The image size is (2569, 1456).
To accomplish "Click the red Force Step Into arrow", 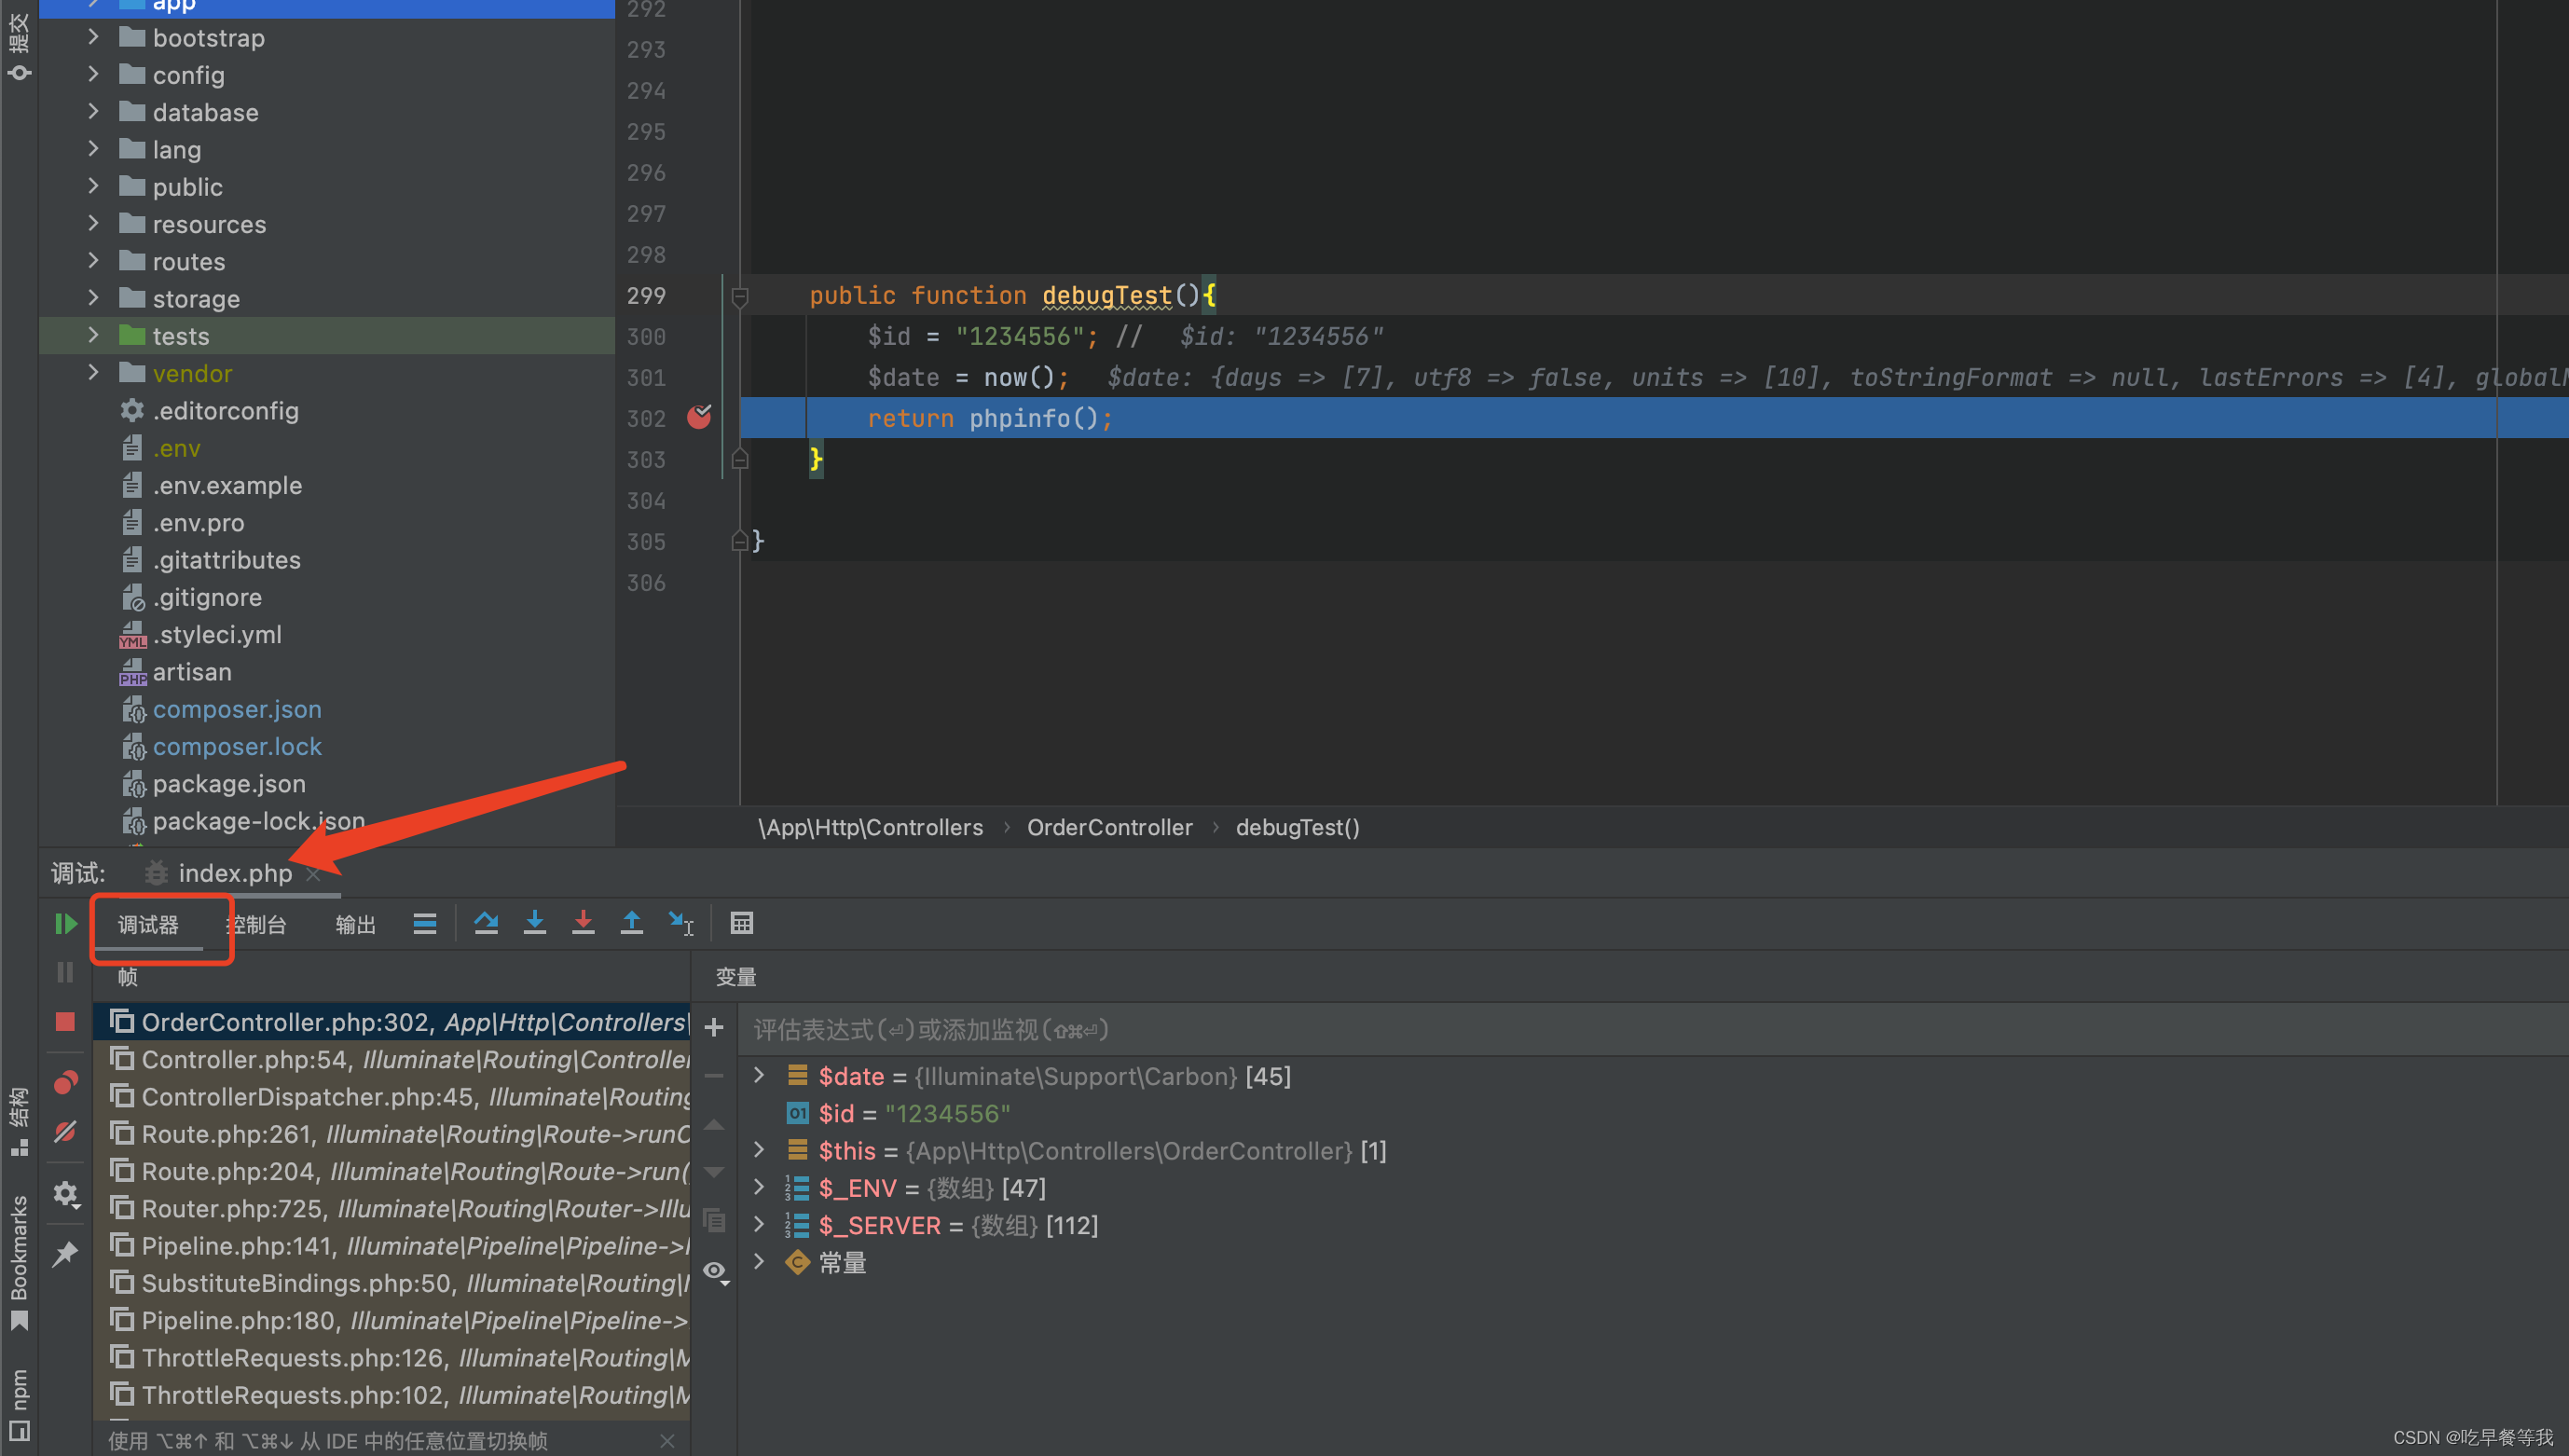I will (583, 923).
